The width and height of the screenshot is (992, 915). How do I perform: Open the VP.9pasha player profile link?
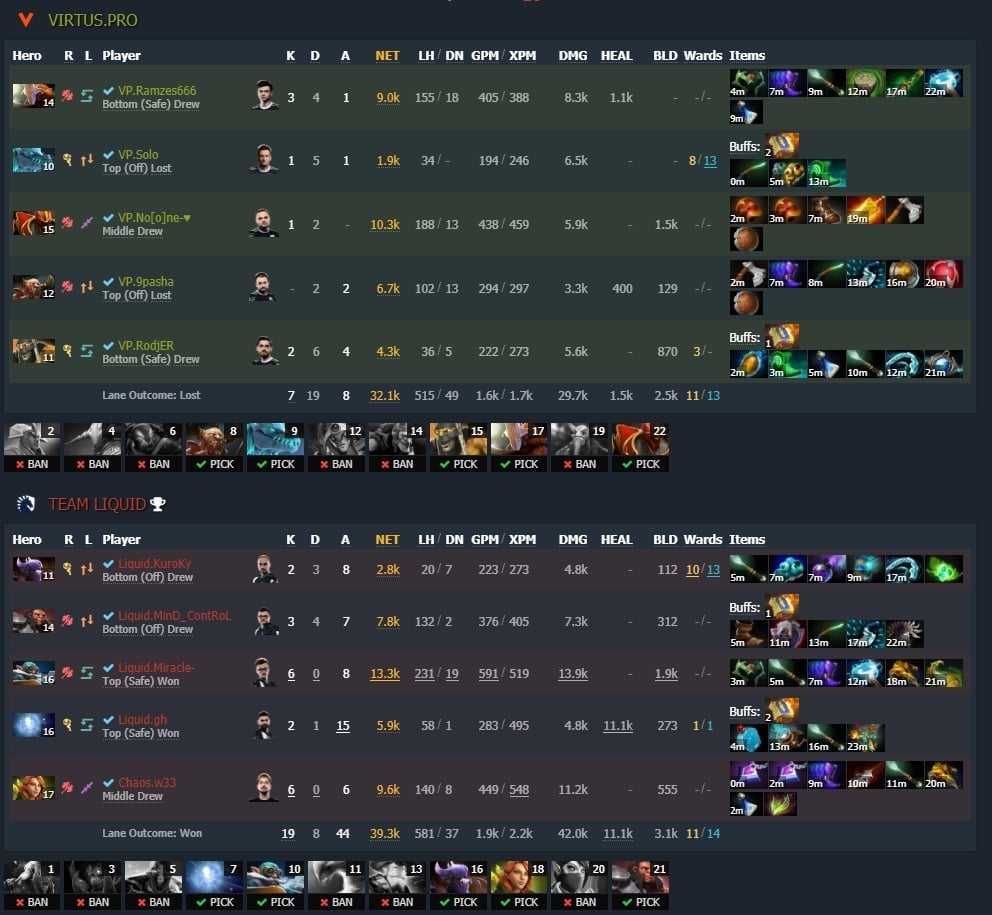tap(146, 282)
